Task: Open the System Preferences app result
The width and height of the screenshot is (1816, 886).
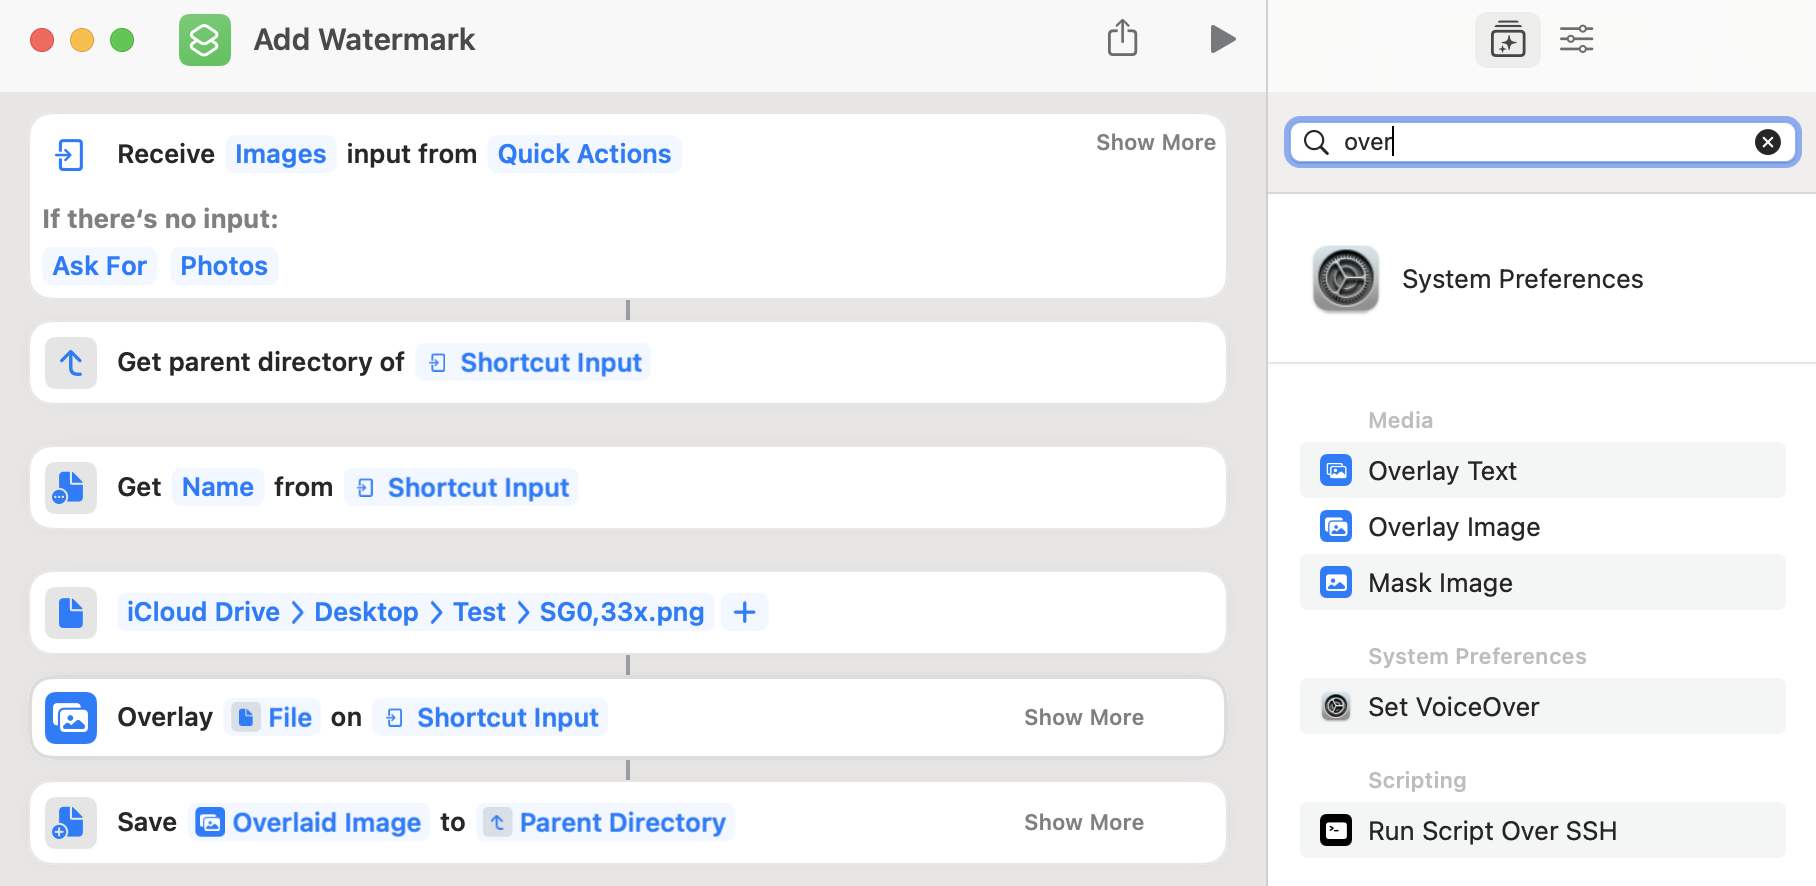Action: coord(1522,279)
